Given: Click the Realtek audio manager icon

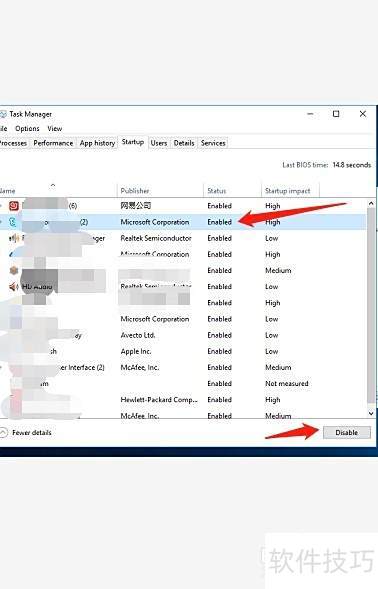Looking at the screenshot, I should pyautogui.click(x=14, y=238).
